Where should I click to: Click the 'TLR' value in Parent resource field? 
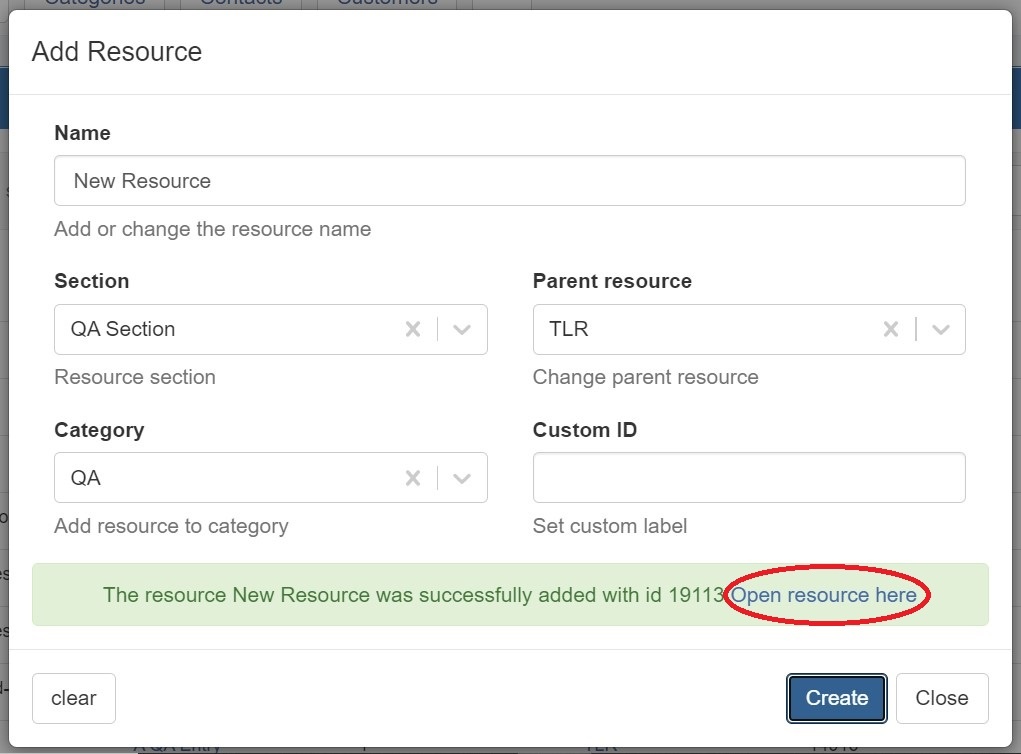[x=568, y=329]
